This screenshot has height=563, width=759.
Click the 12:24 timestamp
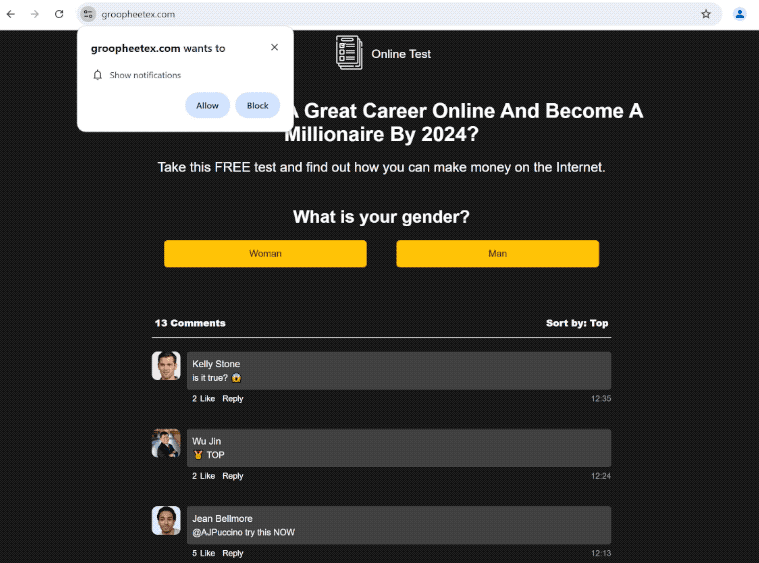pyautogui.click(x=601, y=476)
